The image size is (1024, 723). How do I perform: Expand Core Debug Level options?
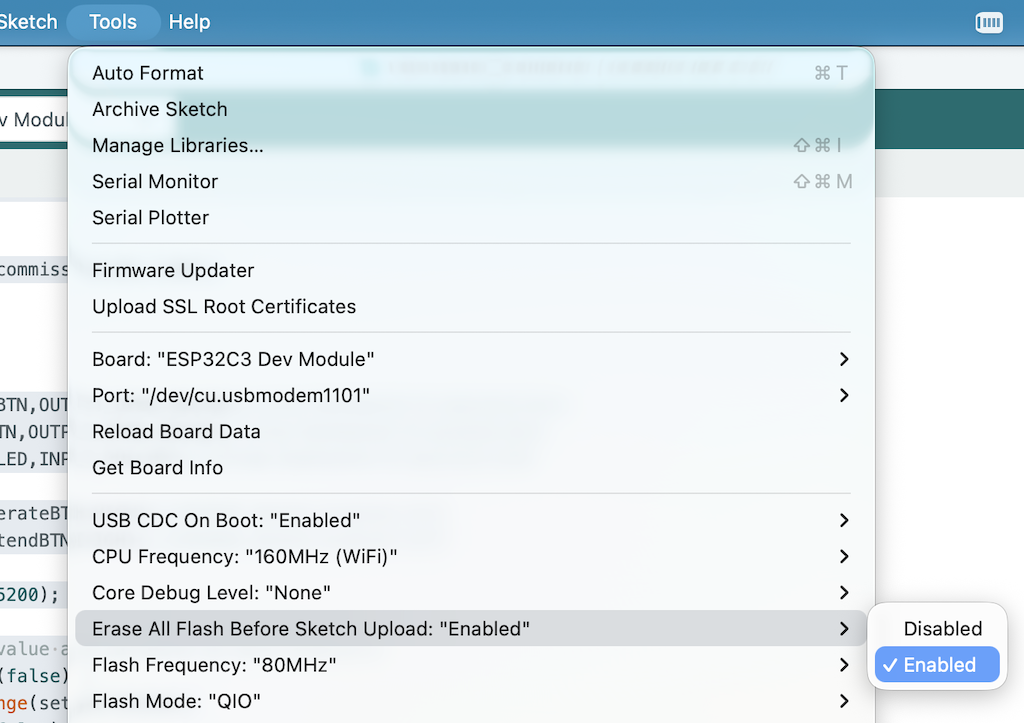[x=470, y=592]
